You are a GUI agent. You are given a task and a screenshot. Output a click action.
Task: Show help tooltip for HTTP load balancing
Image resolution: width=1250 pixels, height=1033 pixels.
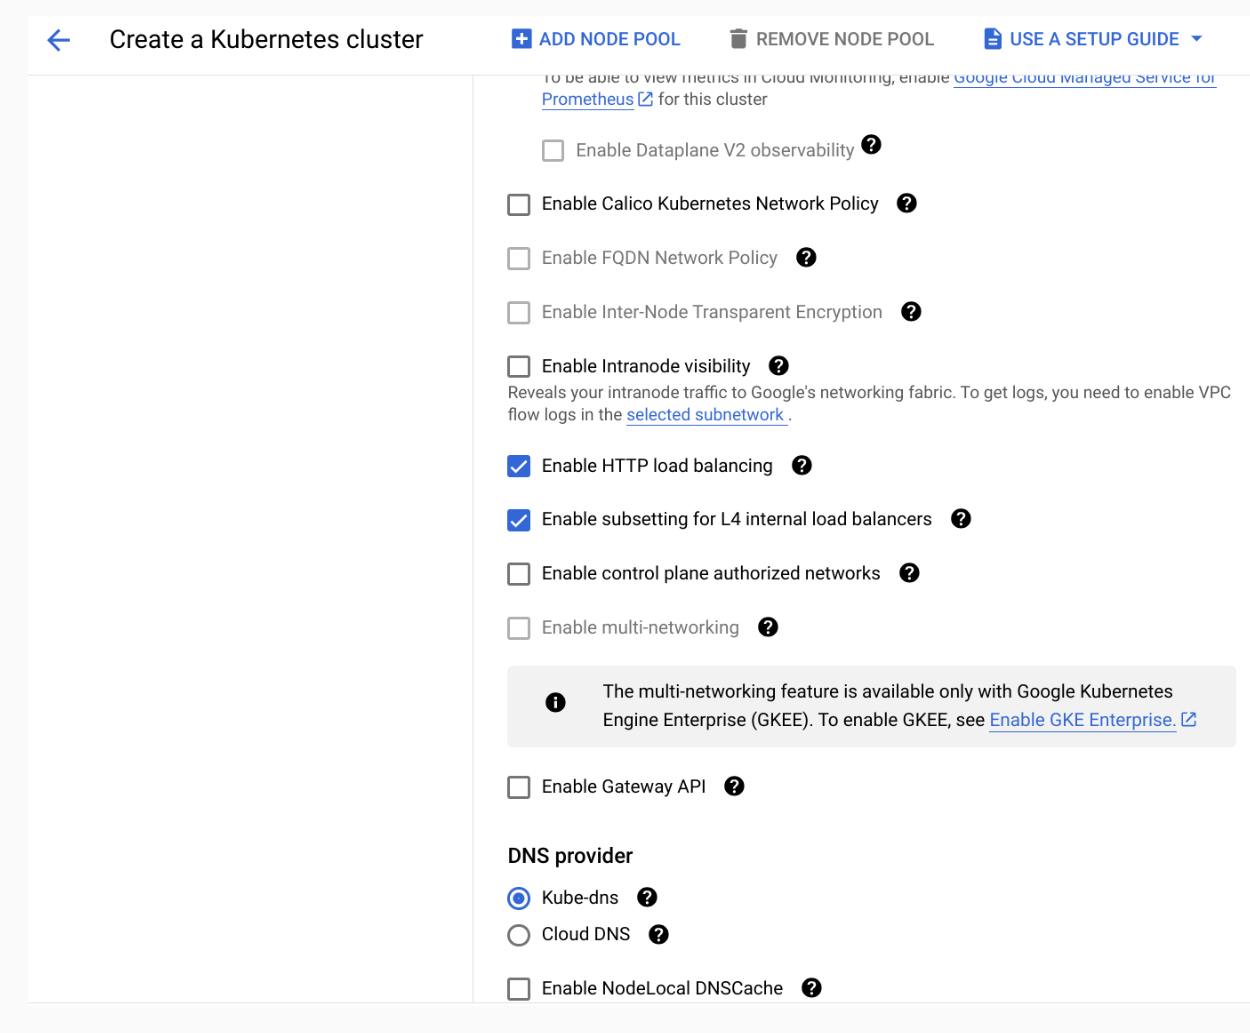[x=801, y=466]
